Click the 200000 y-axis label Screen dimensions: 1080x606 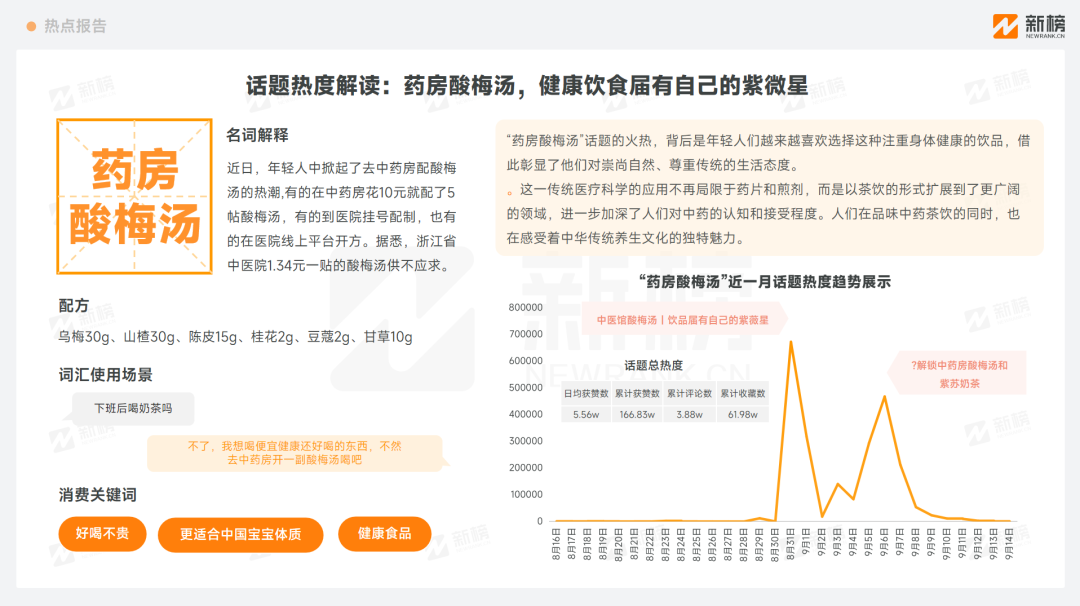point(526,468)
